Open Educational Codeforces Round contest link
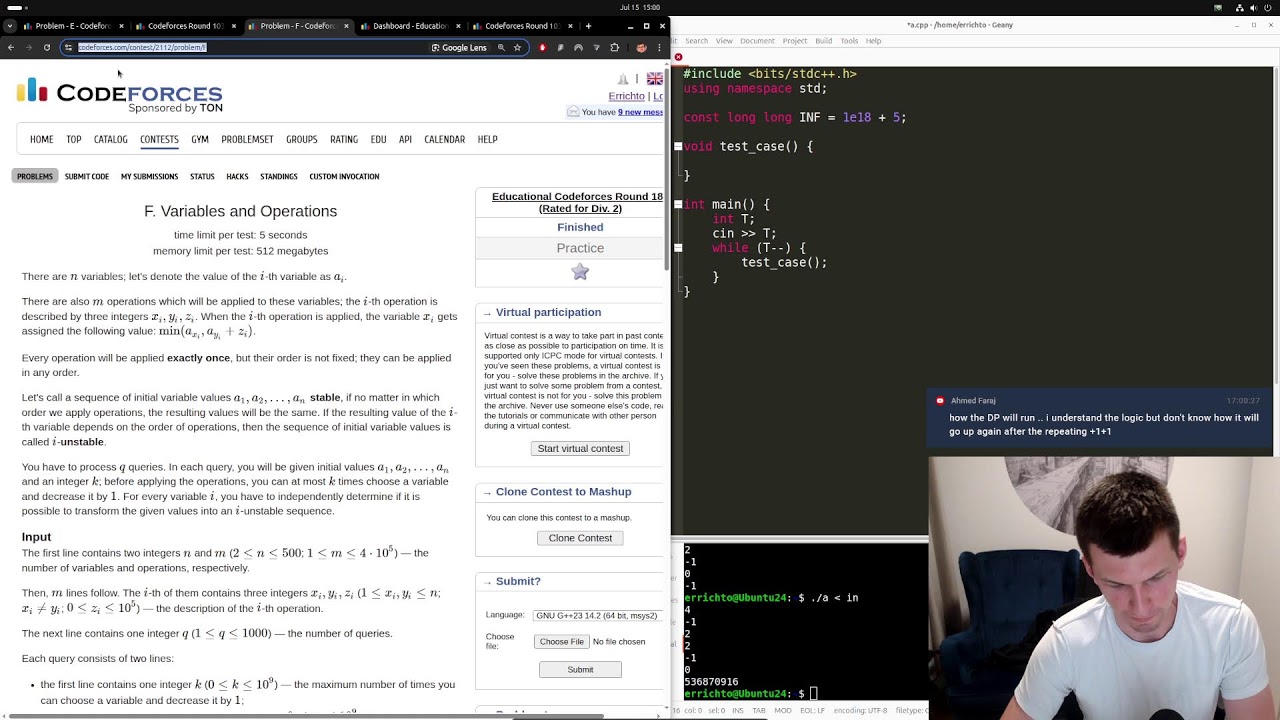This screenshot has width=1280, height=720. coord(577,202)
